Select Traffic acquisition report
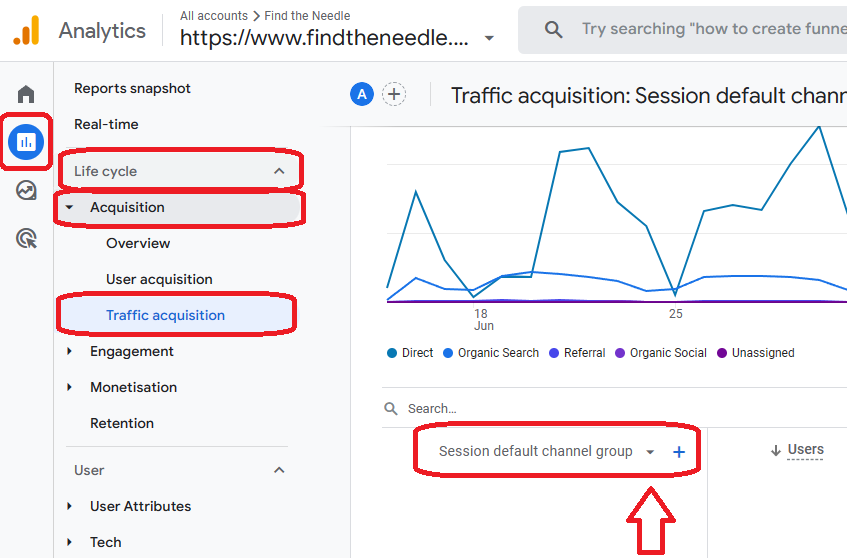Viewport: 847px width, 558px height. 165,315
